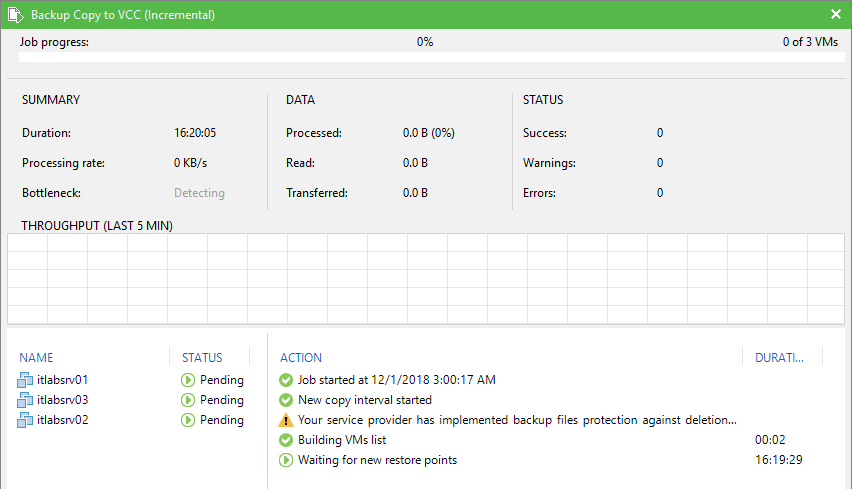Click the Processed 0.0 B (0%) value
Viewport: 852px width, 489px height.
(429, 133)
